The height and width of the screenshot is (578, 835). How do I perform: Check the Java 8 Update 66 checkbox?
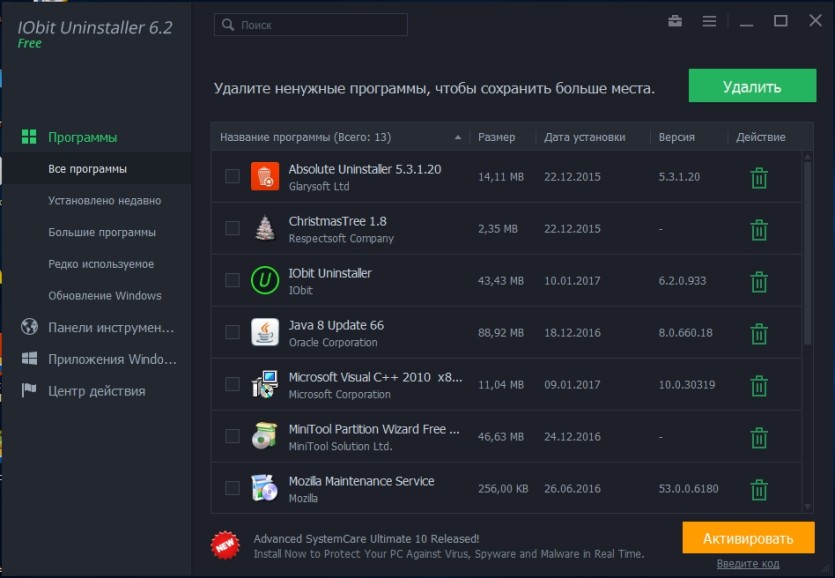point(232,332)
